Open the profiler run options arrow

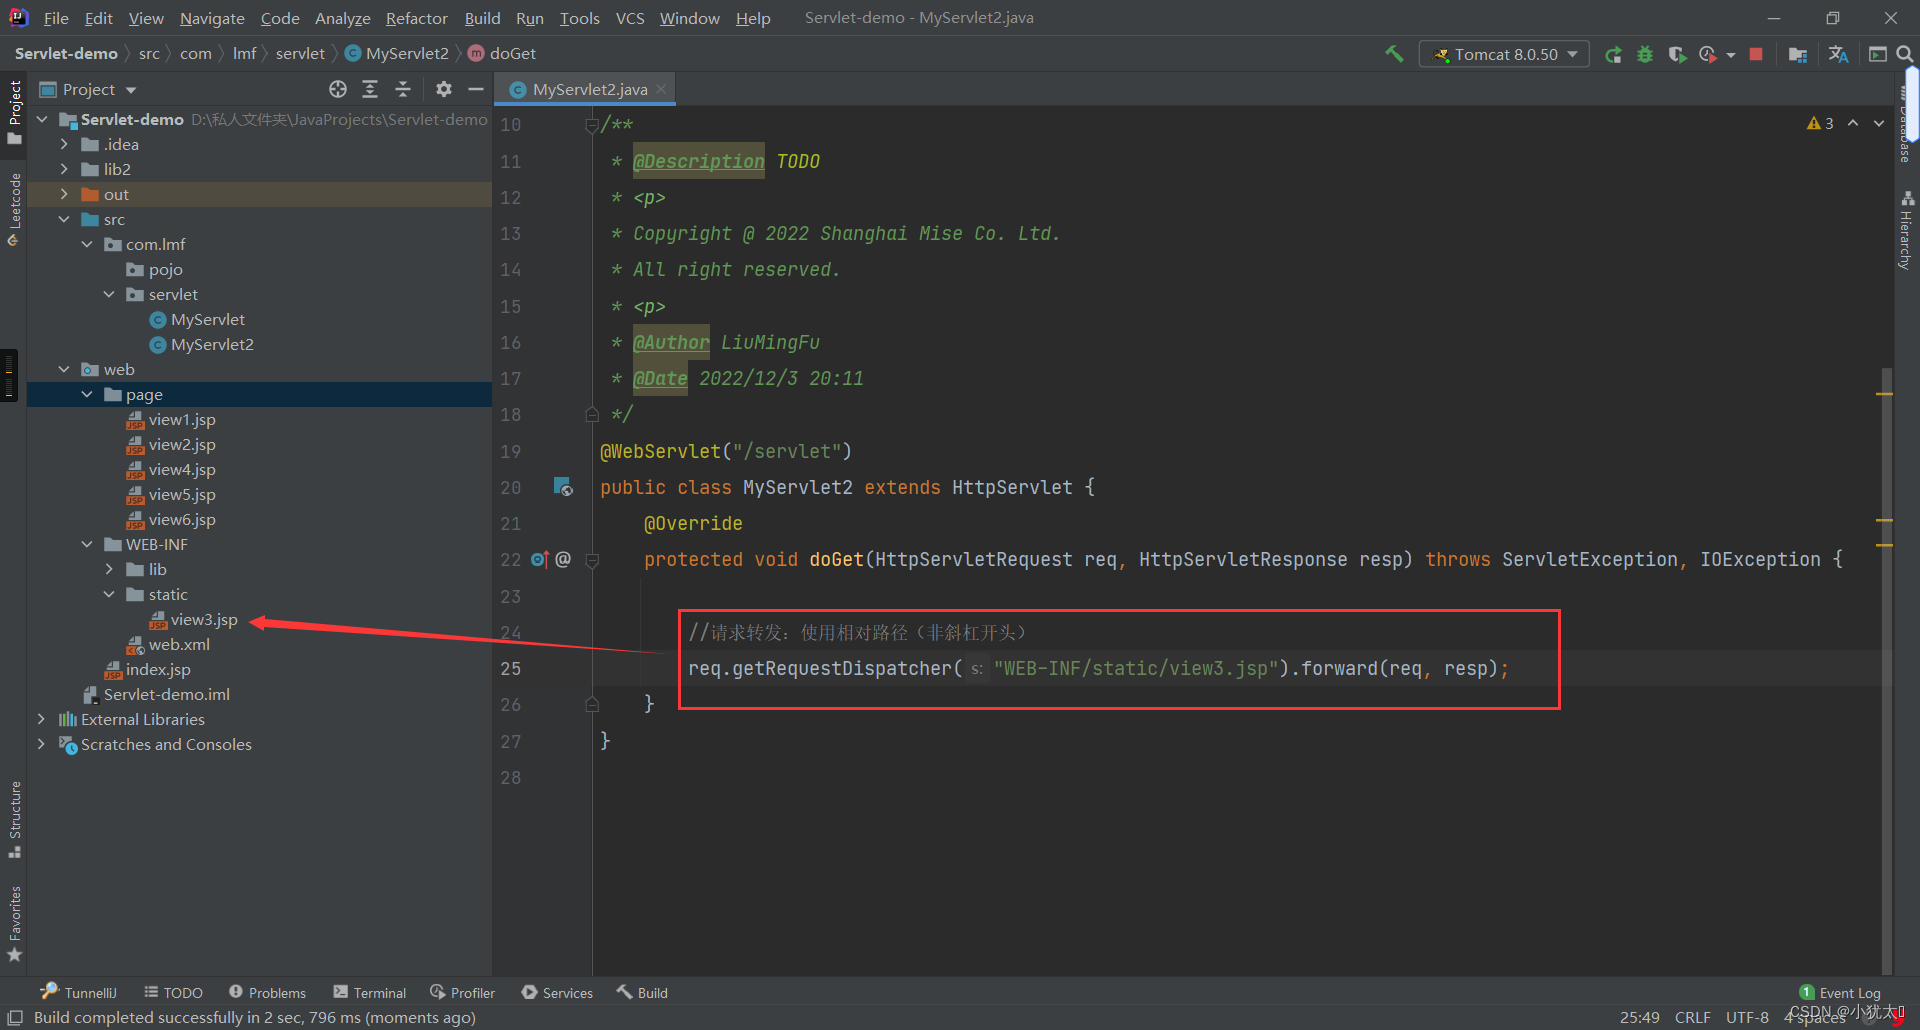click(x=1730, y=55)
